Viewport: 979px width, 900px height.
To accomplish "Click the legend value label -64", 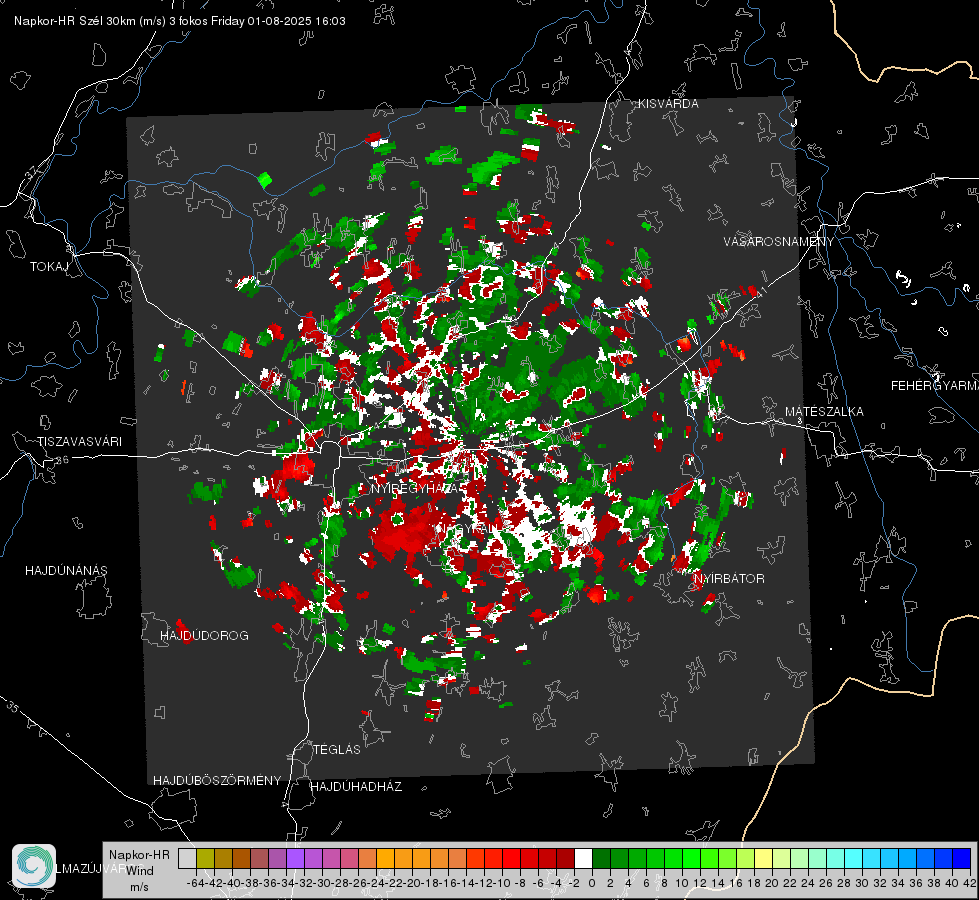I will pyautogui.click(x=195, y=883).
